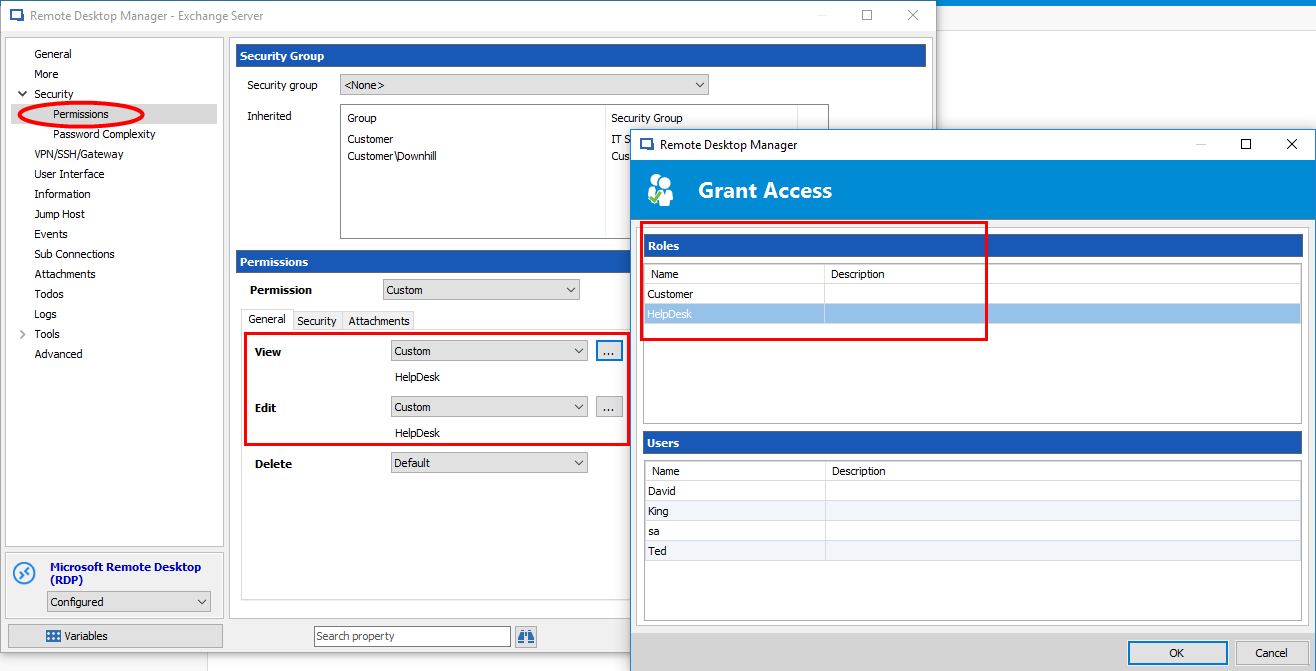The image size is (1316, 671).
Task: Select User Interface in the sidebar
Action: pyautogui.click(x=69, y=174)
